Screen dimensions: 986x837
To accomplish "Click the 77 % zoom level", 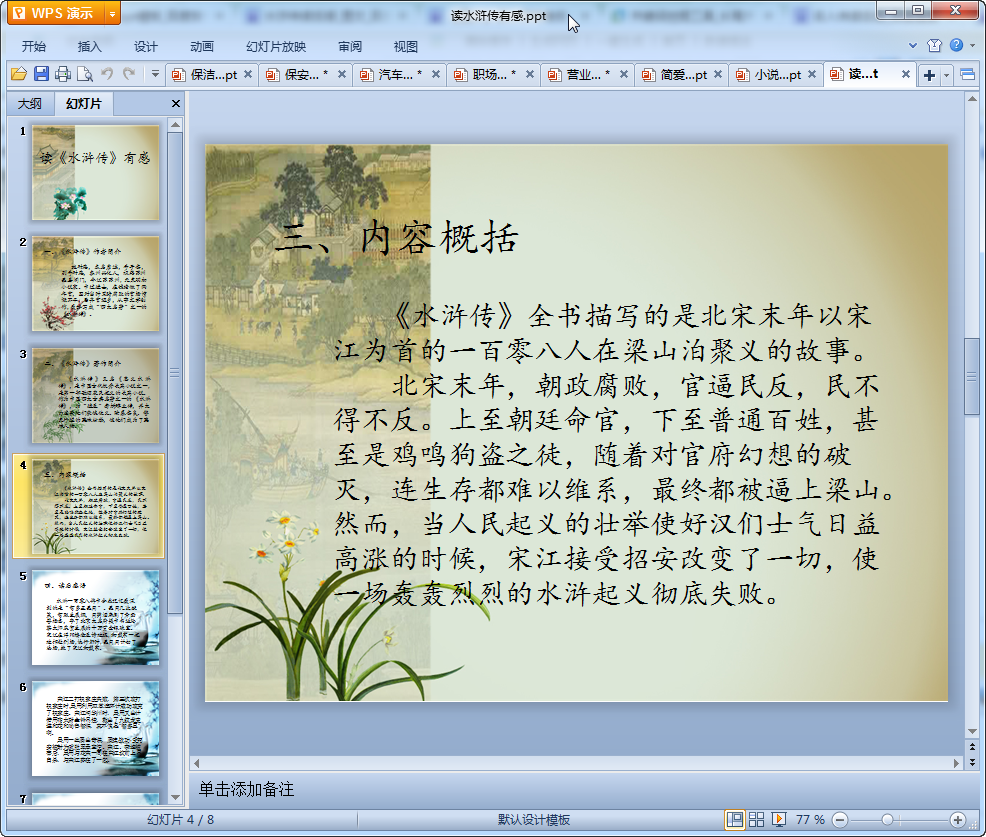I will (x=811, y=820).
